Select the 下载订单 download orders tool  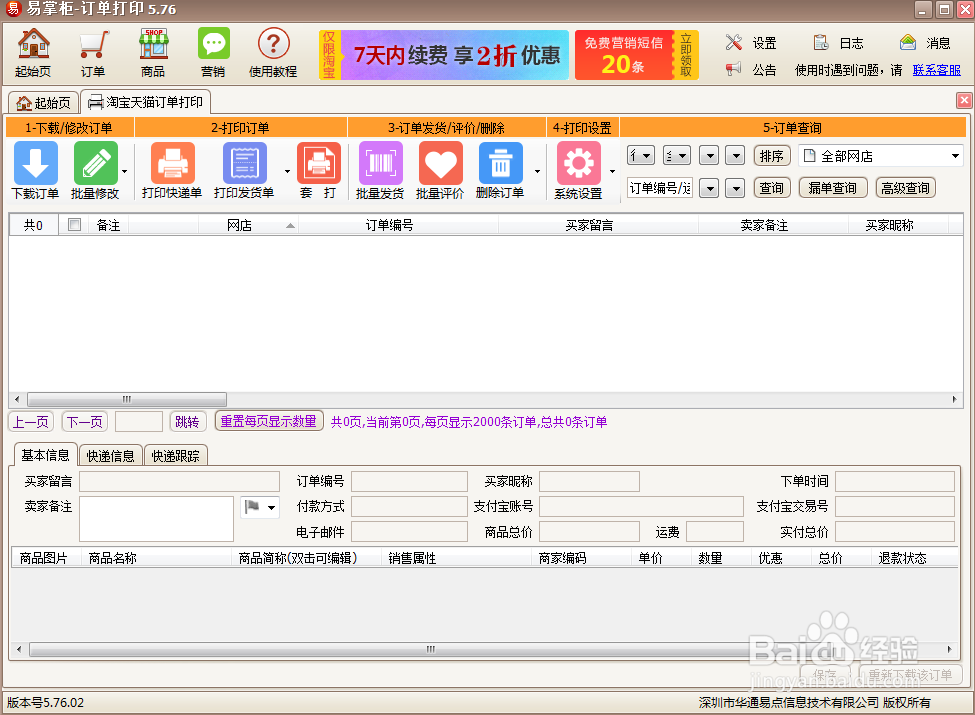point(35,168)
